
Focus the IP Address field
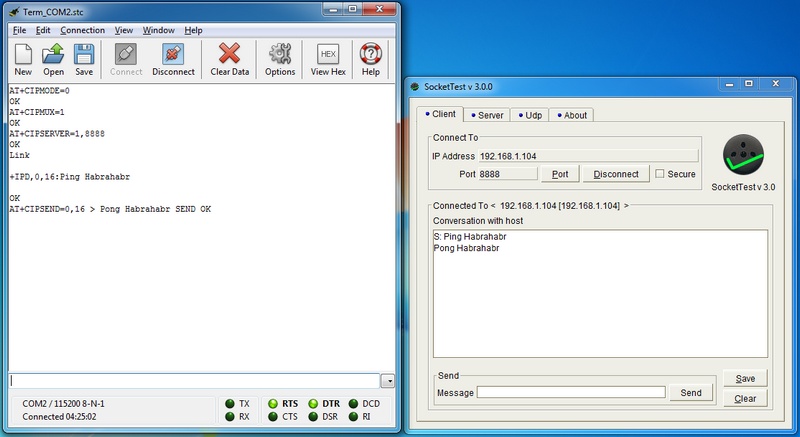(x=588, y=156)
